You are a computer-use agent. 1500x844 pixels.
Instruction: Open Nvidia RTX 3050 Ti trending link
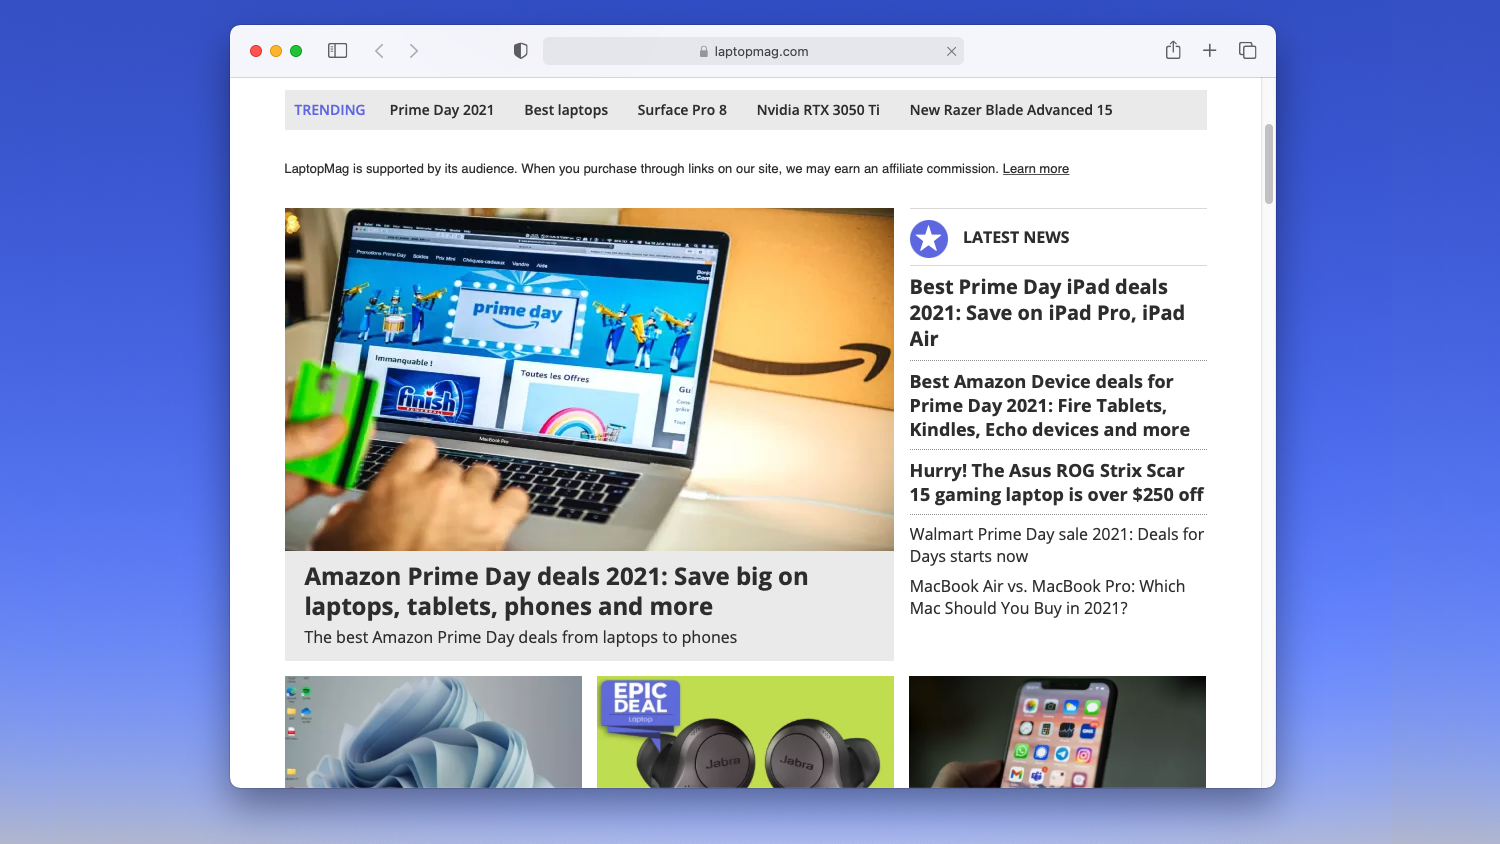click(x=818, y=110)
